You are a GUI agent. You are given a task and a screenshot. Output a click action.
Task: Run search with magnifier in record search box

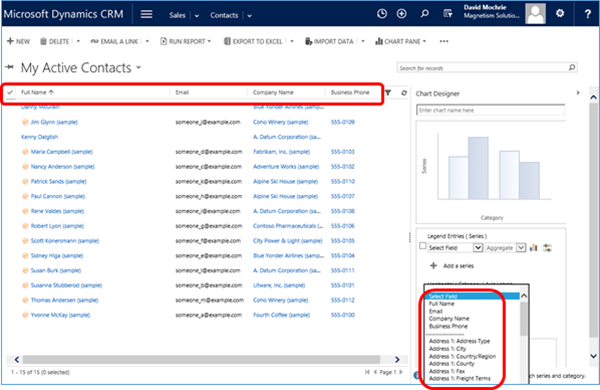tap(572, 68)
